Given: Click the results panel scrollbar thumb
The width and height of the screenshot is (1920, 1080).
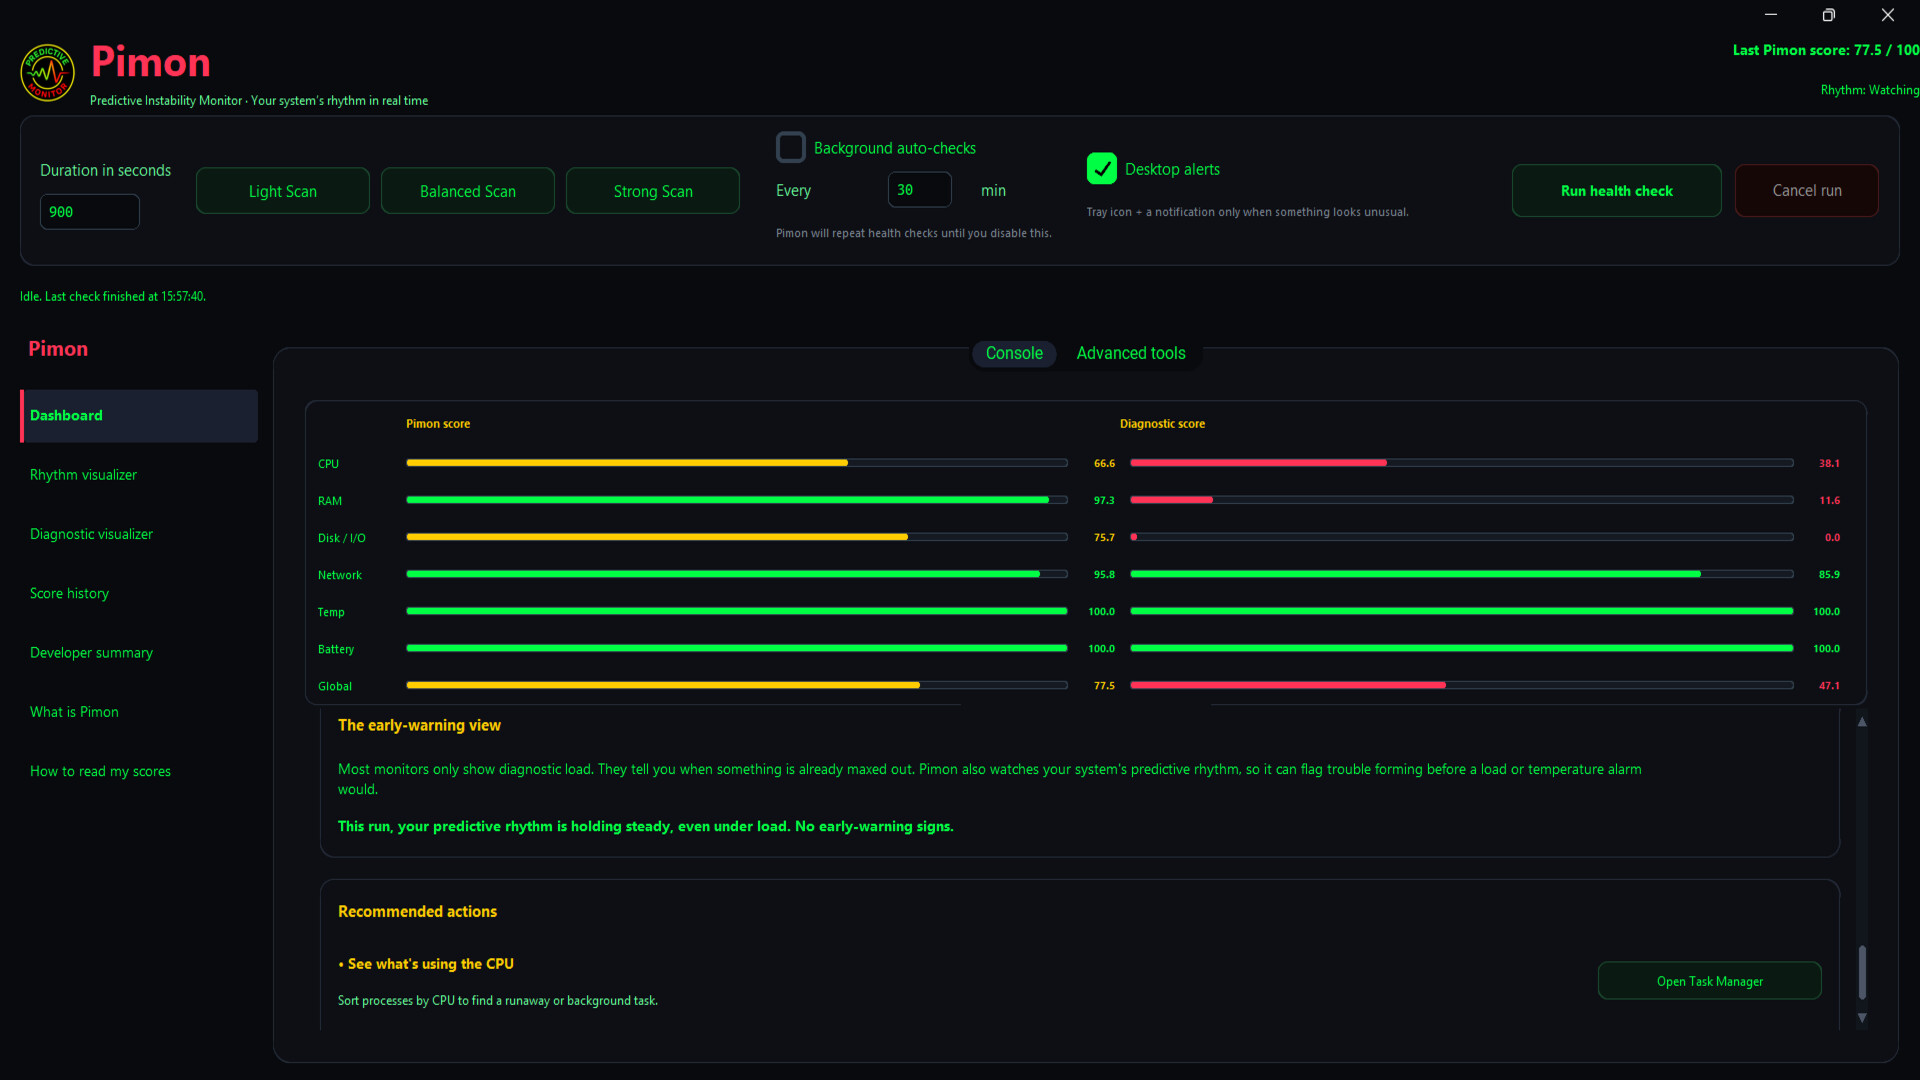Looking at the screenshot, I should (1862, 972).
